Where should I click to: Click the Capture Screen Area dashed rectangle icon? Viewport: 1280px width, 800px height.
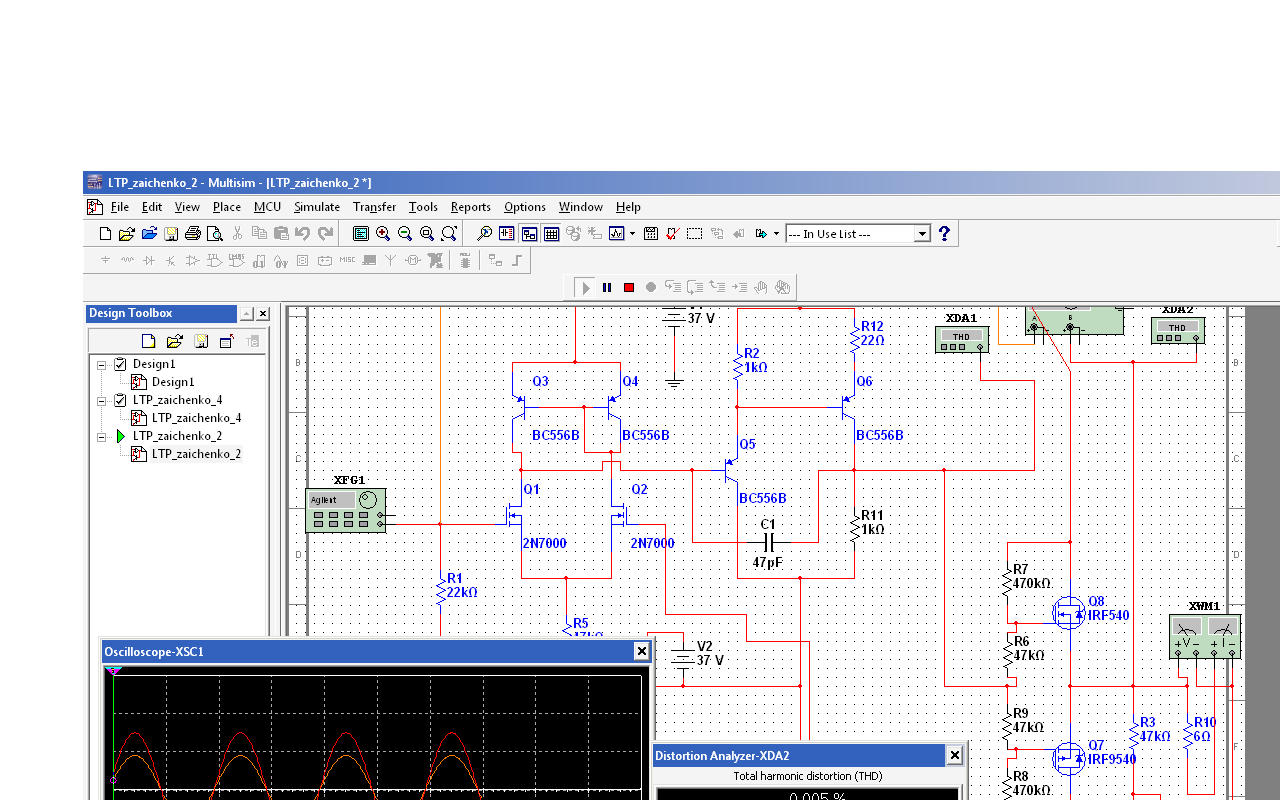(x=694, y=234)
